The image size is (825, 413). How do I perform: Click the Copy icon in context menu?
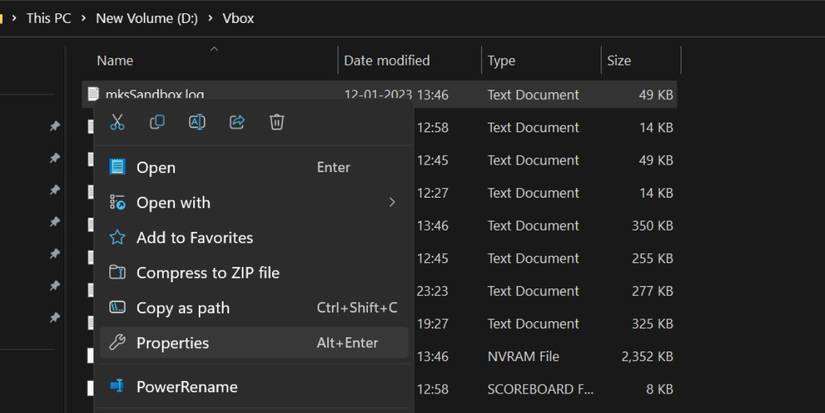157,122
